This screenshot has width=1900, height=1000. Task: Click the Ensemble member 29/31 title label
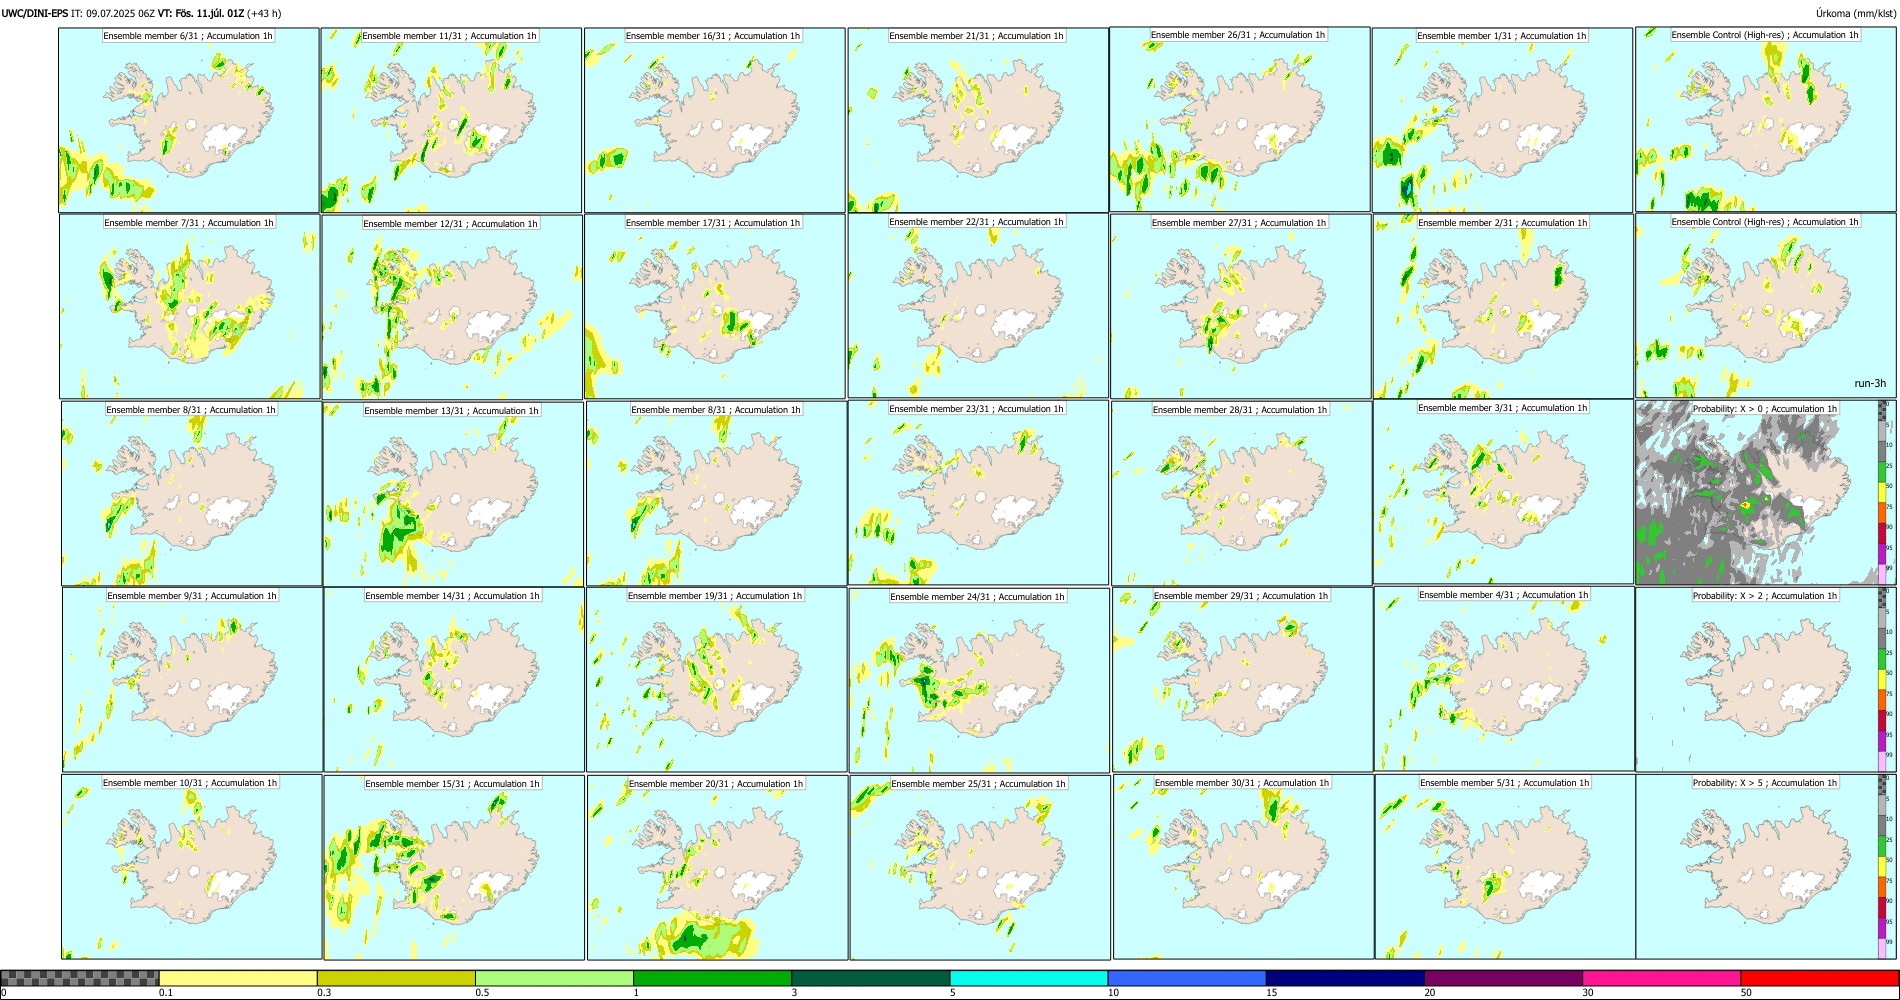(x=1241, y=596)
